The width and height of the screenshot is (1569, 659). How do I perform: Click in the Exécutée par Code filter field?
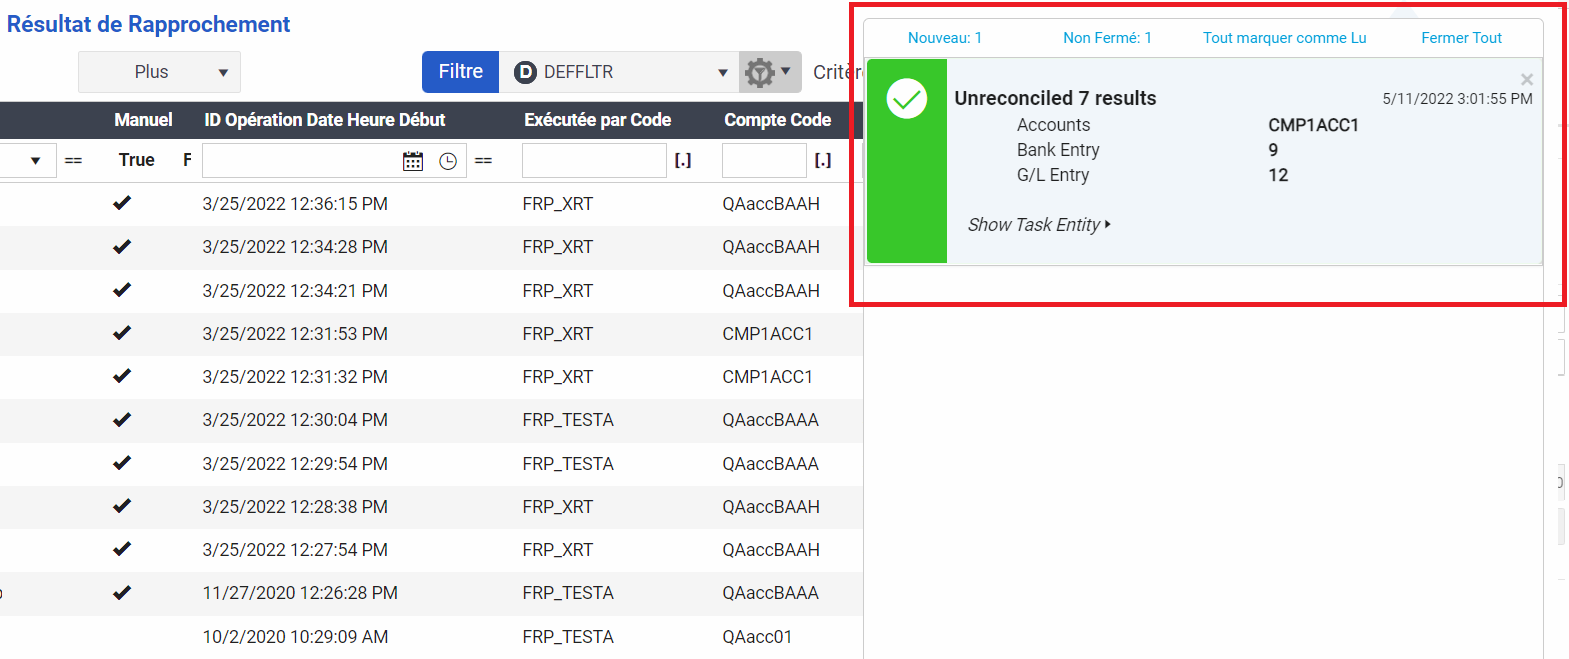pos(593,160)
